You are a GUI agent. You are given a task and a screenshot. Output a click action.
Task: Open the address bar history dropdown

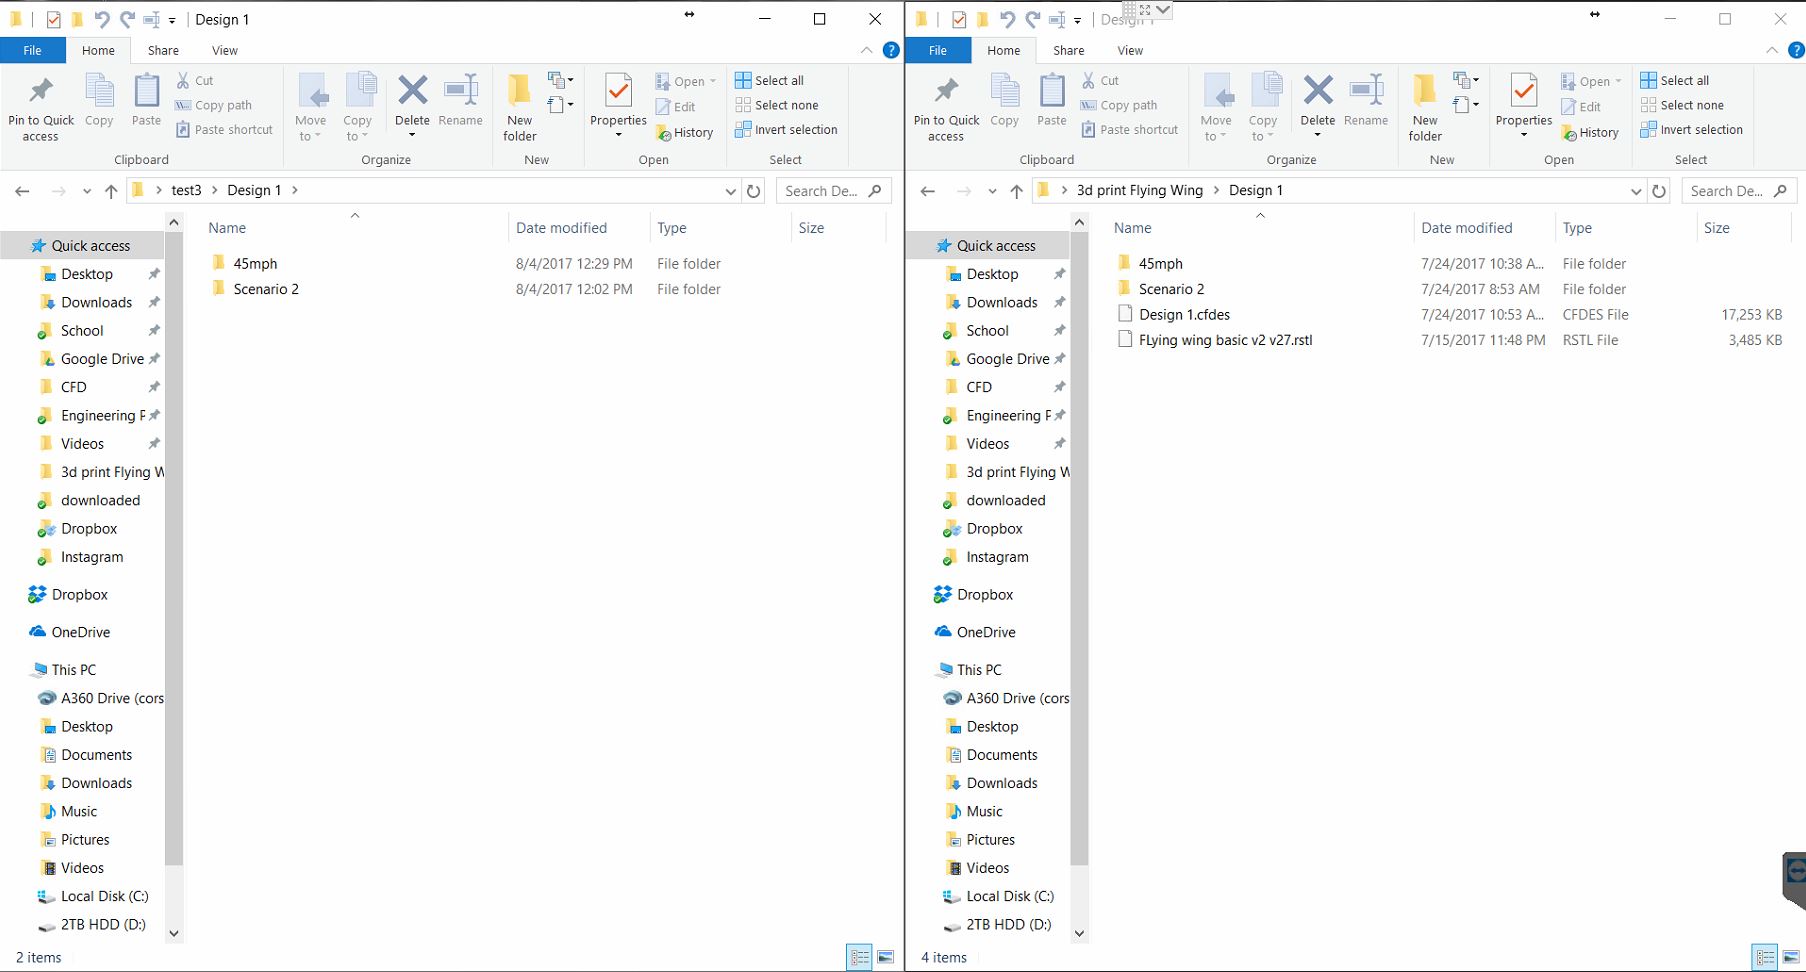[729, 190]
